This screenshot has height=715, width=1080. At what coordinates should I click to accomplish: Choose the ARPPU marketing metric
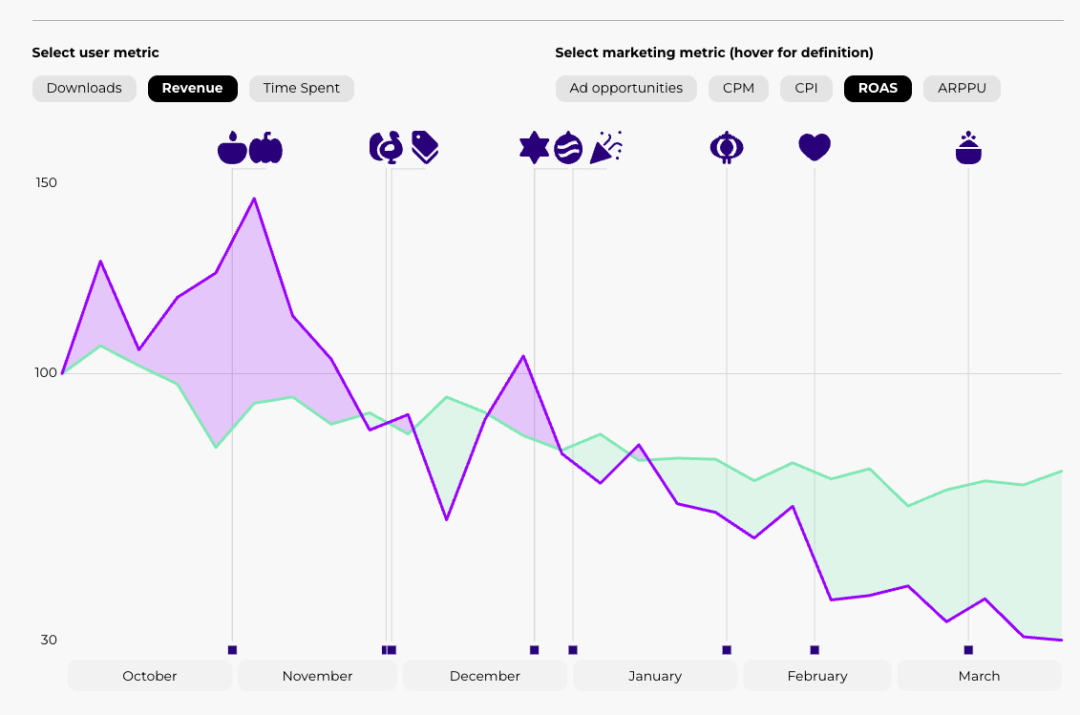point(962,88)
